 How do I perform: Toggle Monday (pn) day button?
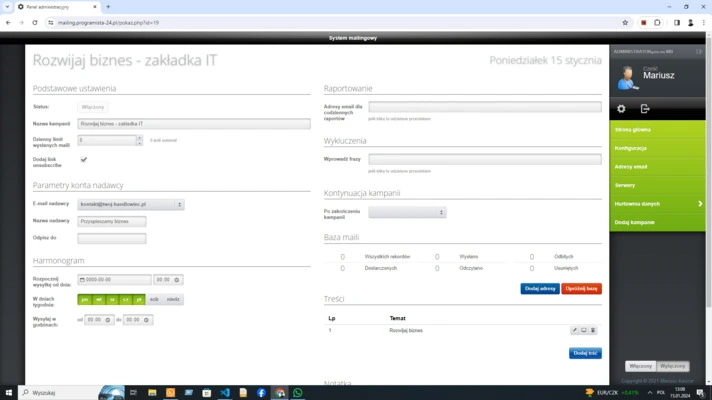pos(84,299)
